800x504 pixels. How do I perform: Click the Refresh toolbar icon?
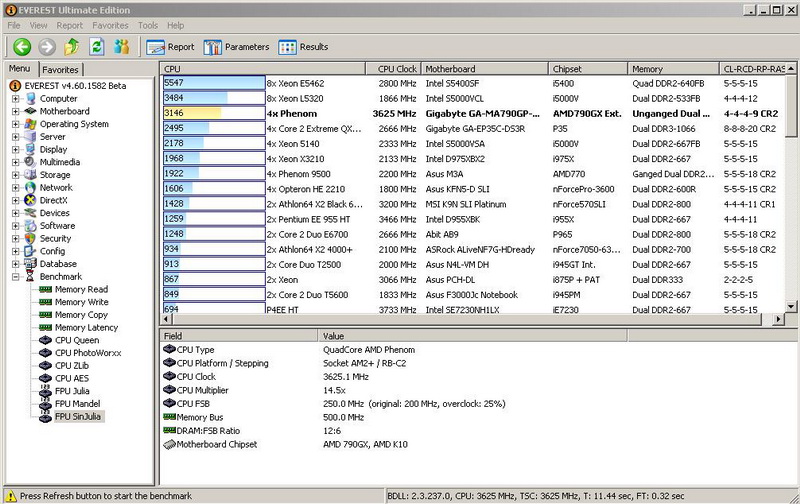point(96,47)
